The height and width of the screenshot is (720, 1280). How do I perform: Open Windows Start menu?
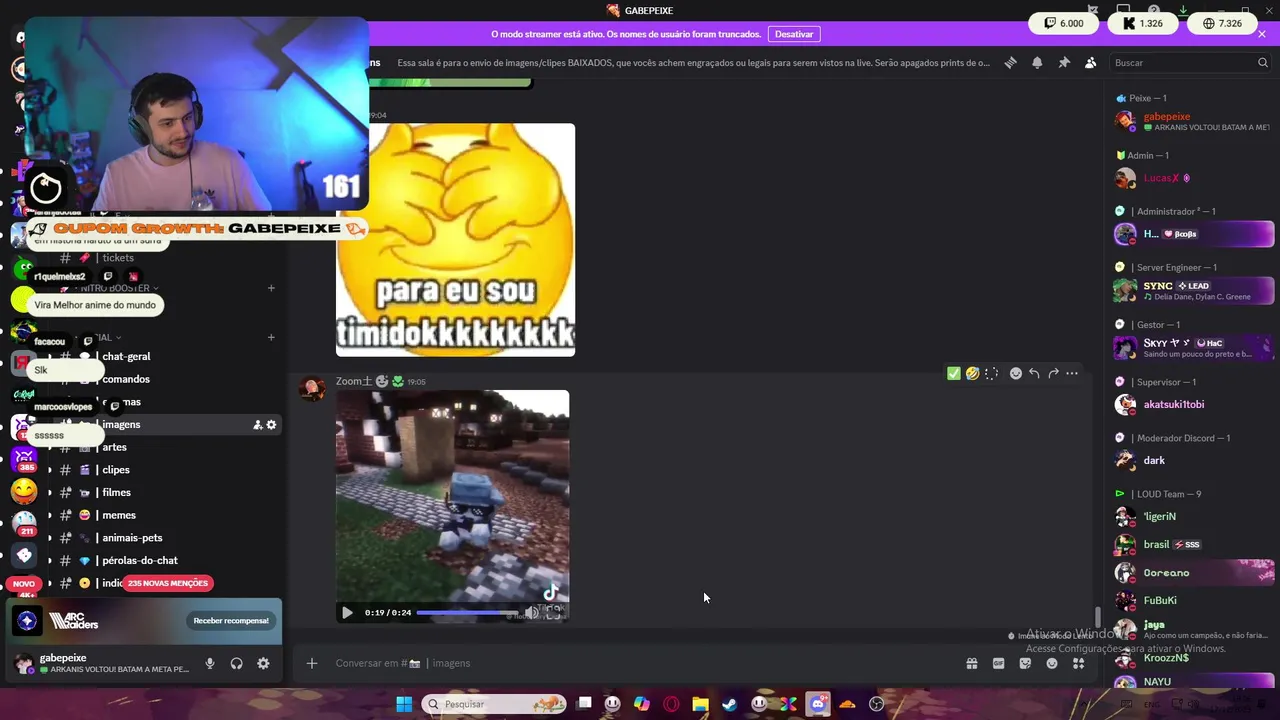point(404,704)
